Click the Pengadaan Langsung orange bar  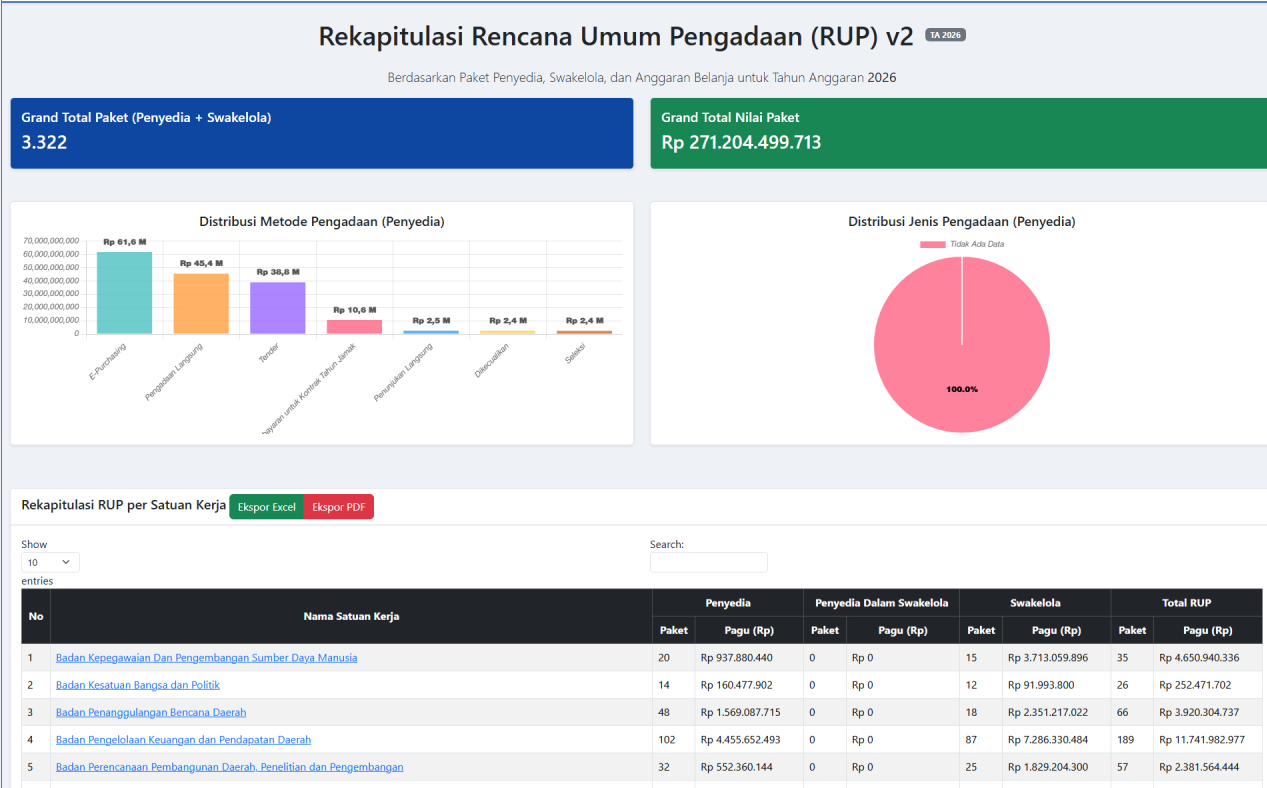pyautogui.click(x=201, y=304)
